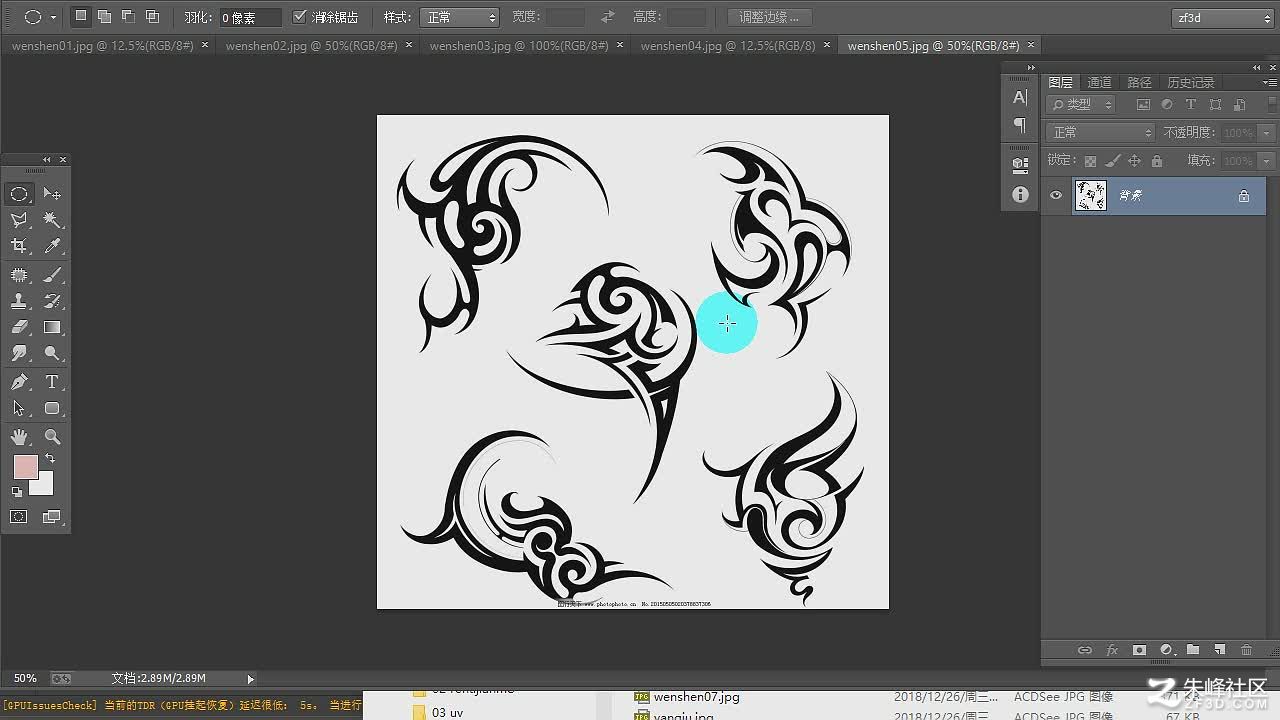
Task: Toggle the 消除锯齿 anti-alias checkbox
Action: coord(300,17)
